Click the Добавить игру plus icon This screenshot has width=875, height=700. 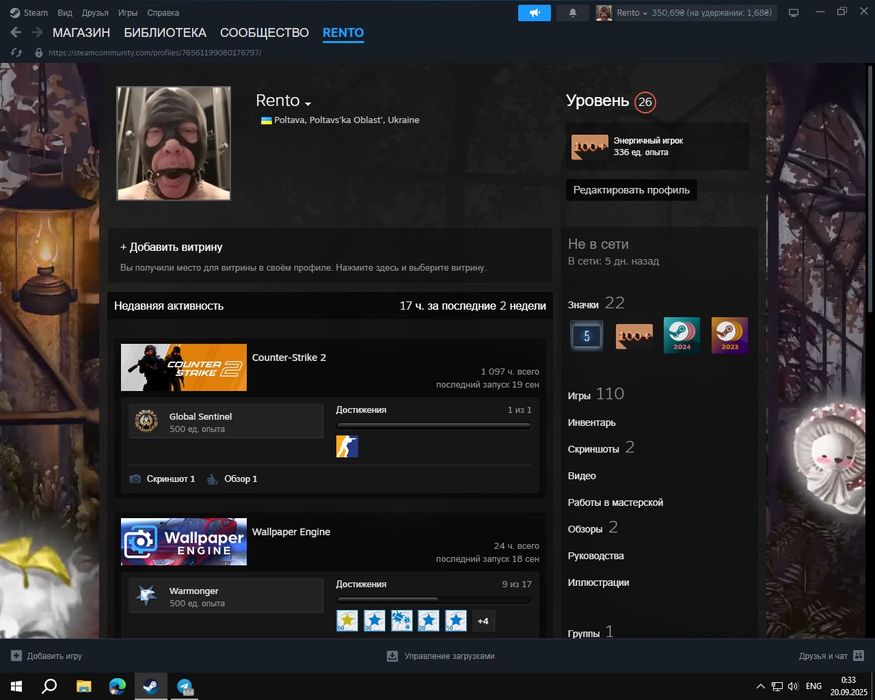tap(16, 656)
